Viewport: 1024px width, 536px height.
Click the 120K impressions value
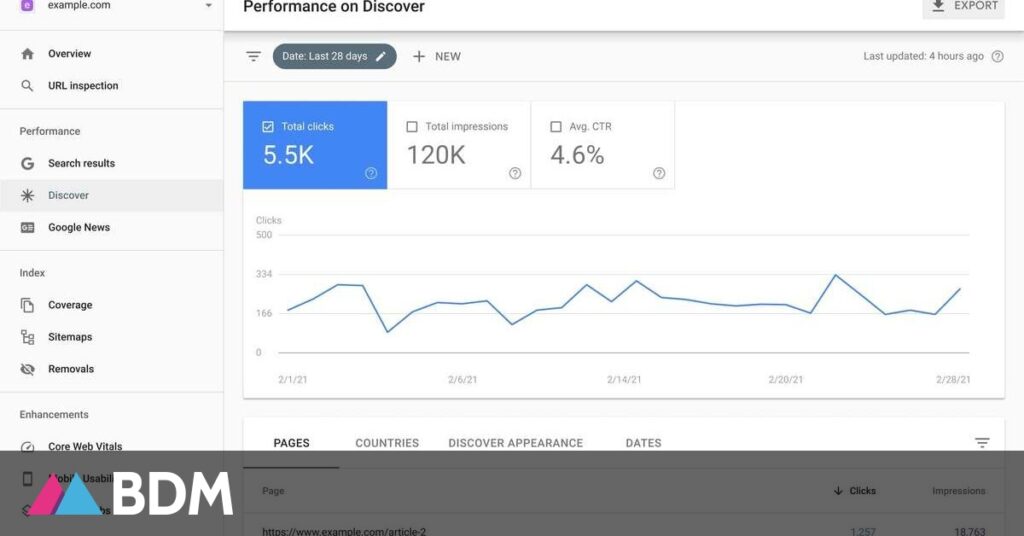pos(436,155)
